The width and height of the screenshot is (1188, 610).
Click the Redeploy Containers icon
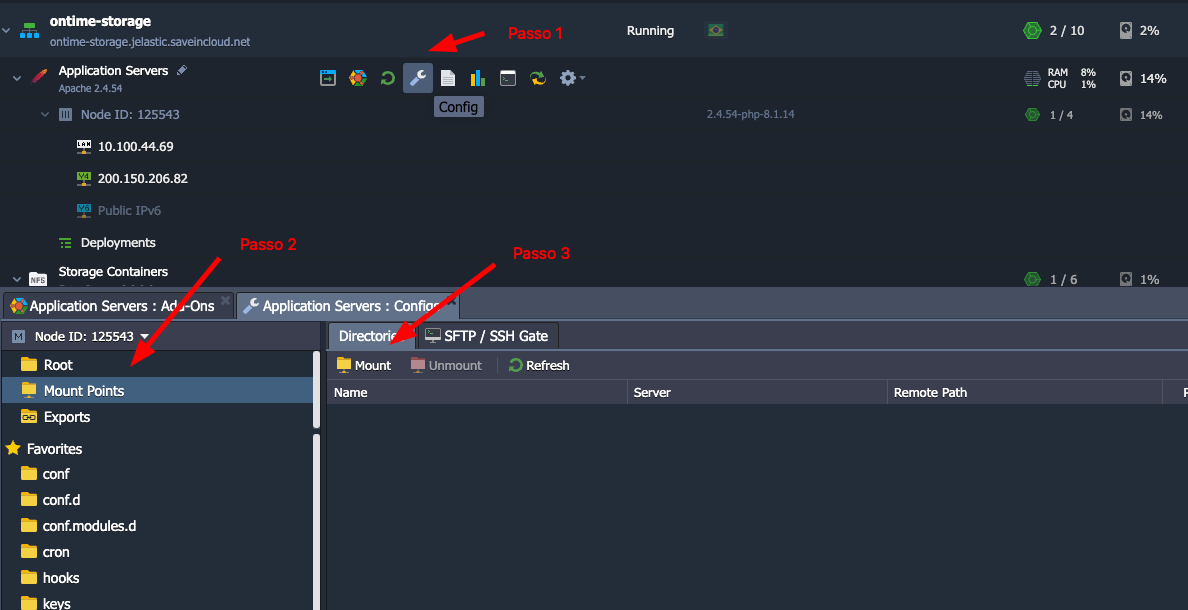pyautogui.click(x=538, y=78)
